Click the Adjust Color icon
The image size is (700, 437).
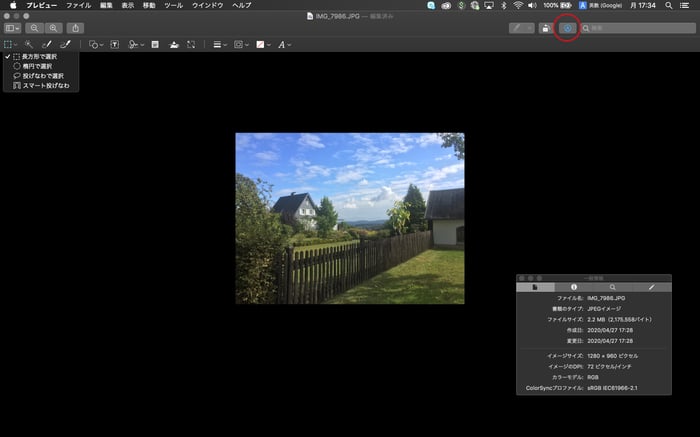point(174,45)
